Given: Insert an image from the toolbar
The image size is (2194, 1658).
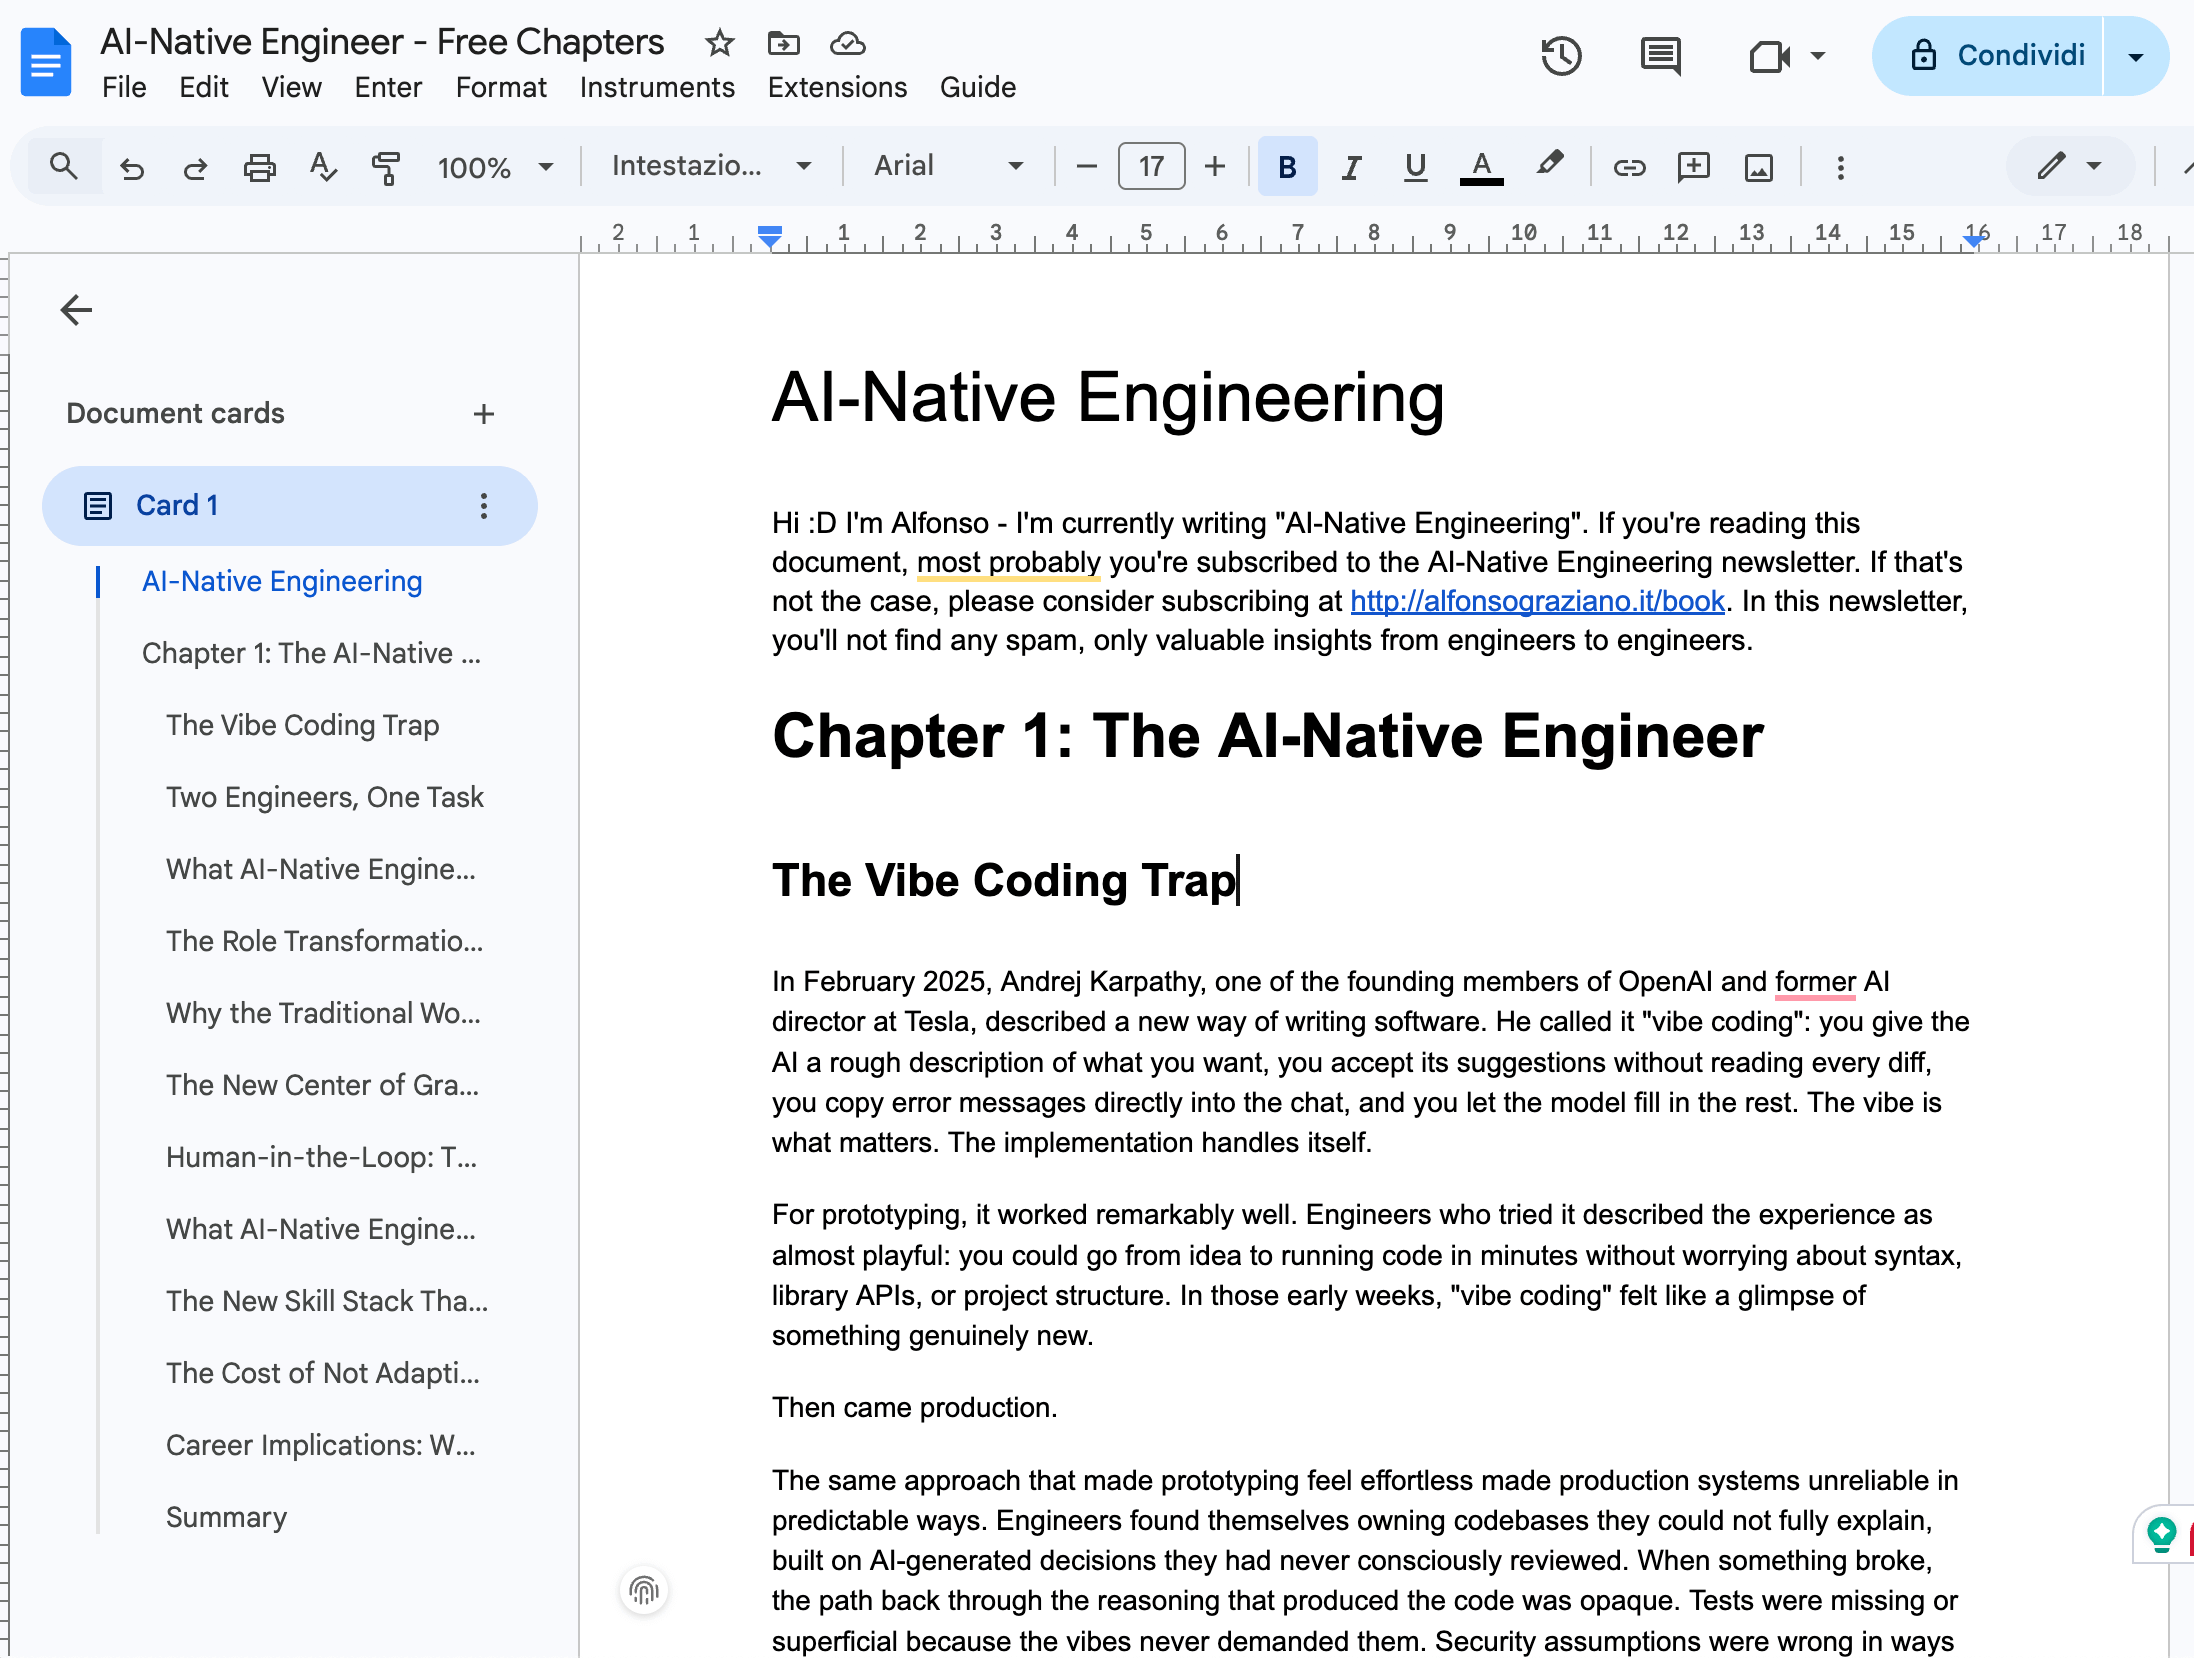Looking at the screenshot, I should pos(1759,167).
